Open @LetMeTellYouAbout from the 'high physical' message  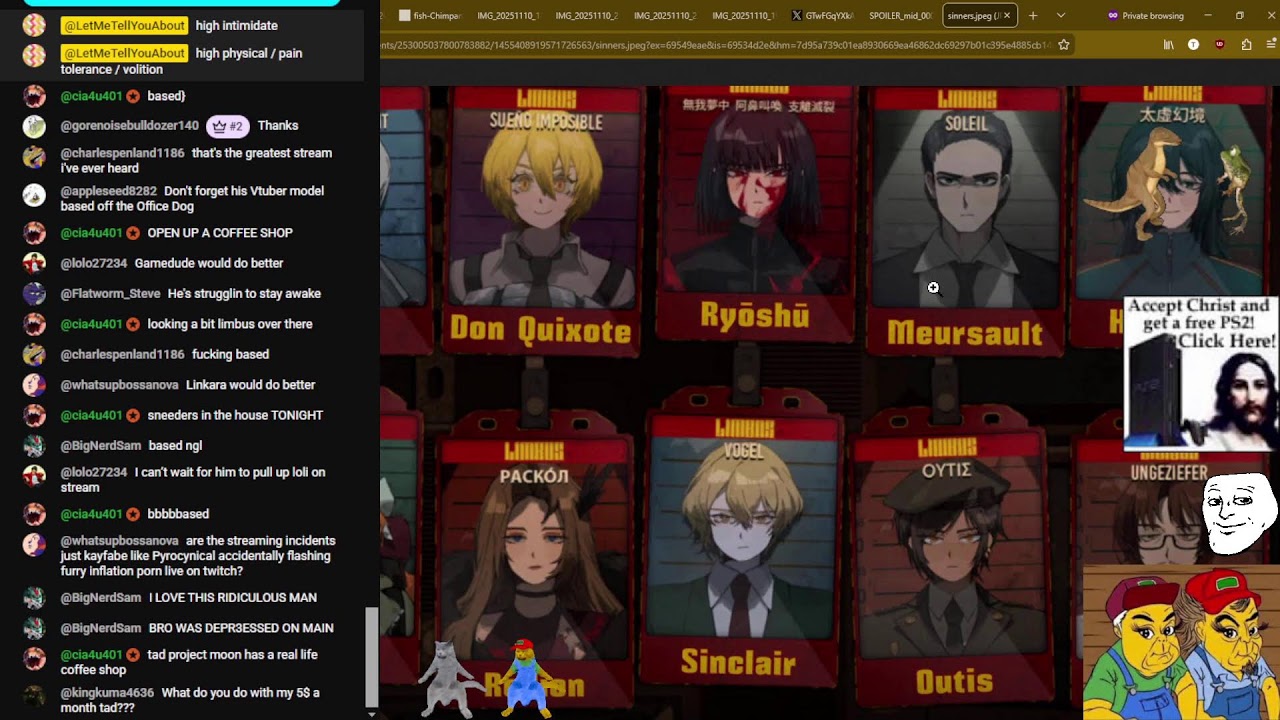pos(124,53)
